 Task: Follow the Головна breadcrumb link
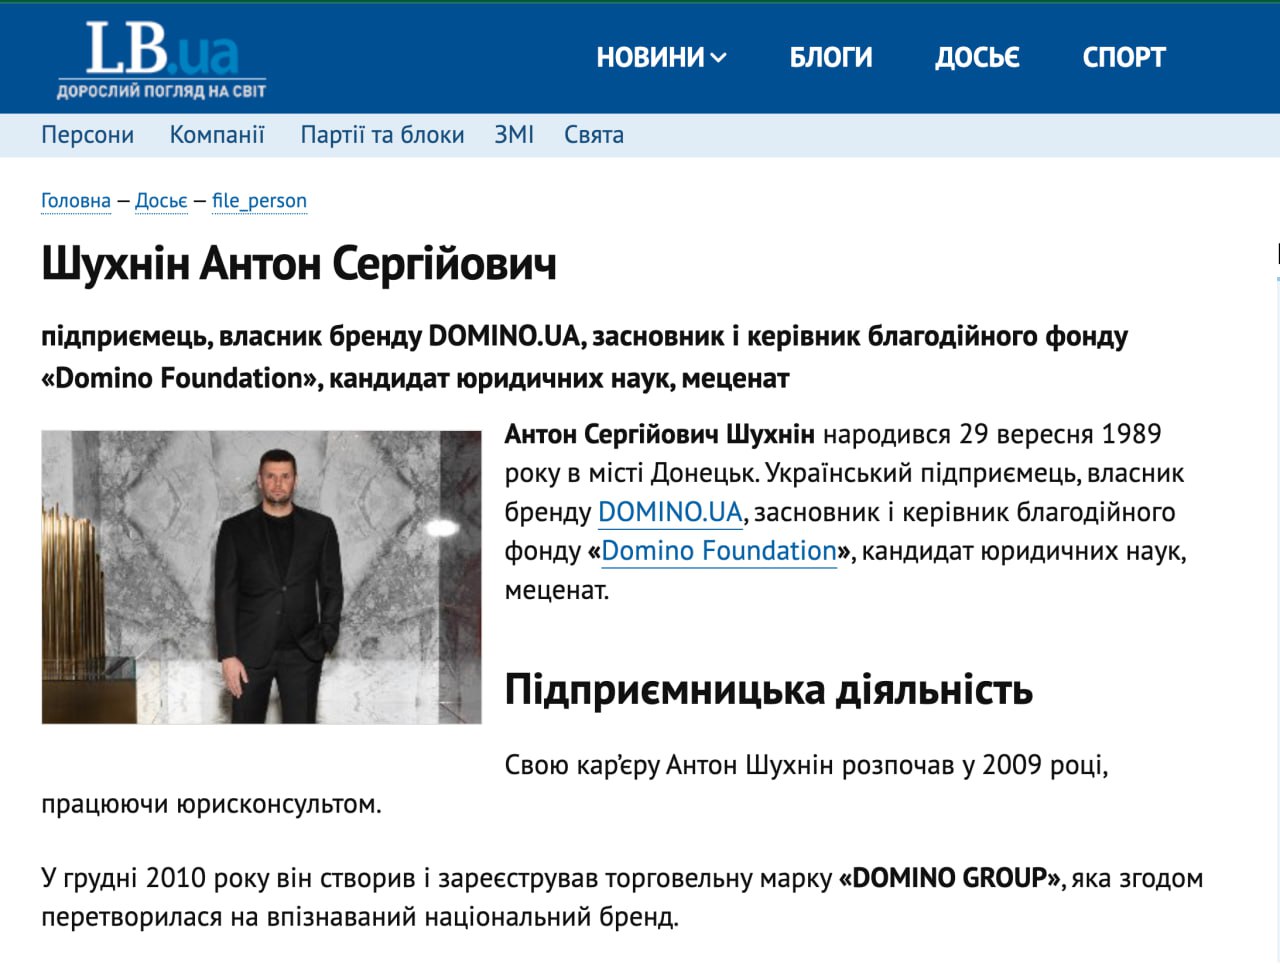[x=76, y=201]
